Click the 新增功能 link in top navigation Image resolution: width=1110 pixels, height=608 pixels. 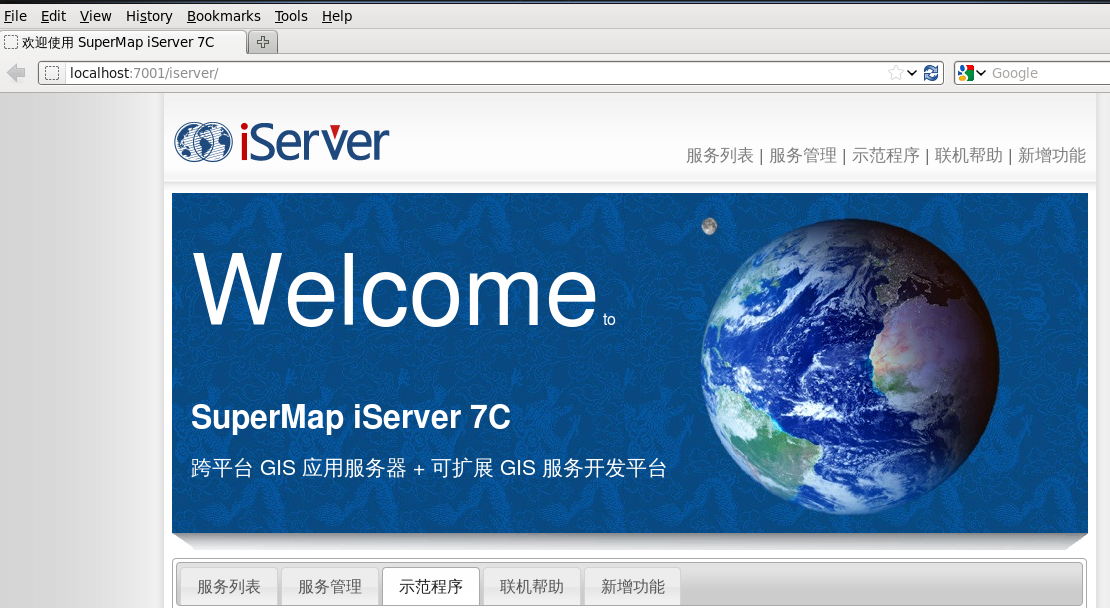[1052, 155]
